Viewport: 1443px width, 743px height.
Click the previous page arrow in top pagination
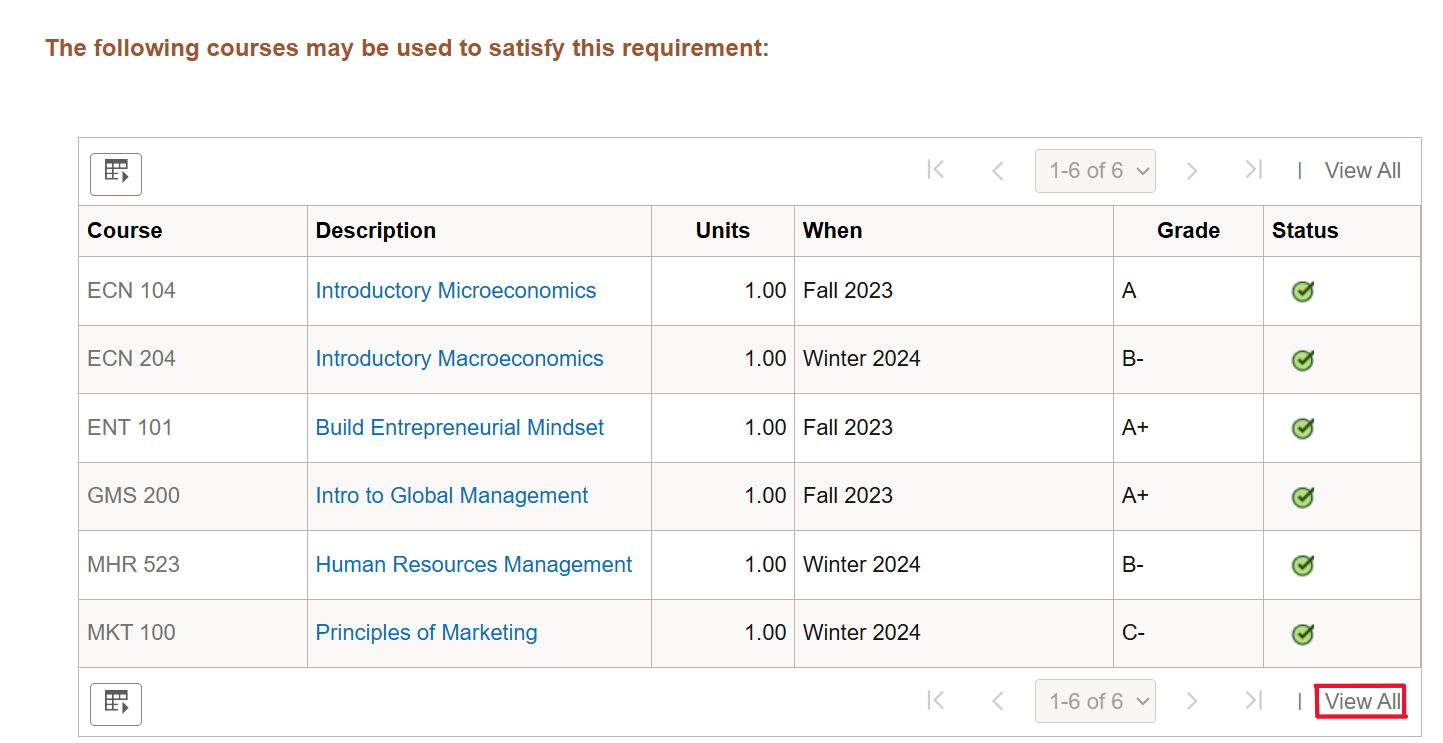coord(997,170)
